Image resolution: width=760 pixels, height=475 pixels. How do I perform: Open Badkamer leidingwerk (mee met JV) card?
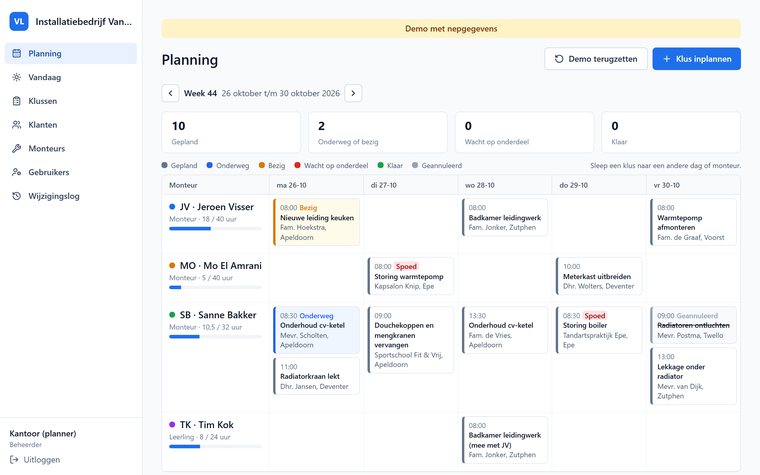(x=505, y=440)
